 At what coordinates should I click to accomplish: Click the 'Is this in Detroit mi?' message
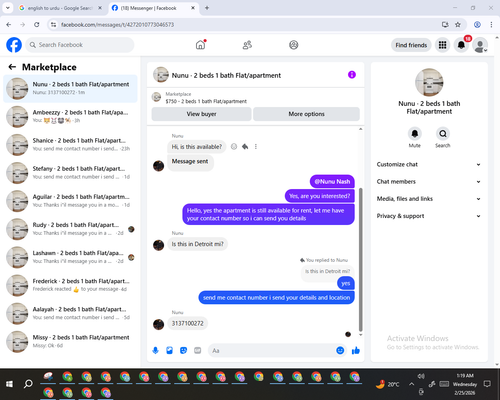(x=197, y=244)
